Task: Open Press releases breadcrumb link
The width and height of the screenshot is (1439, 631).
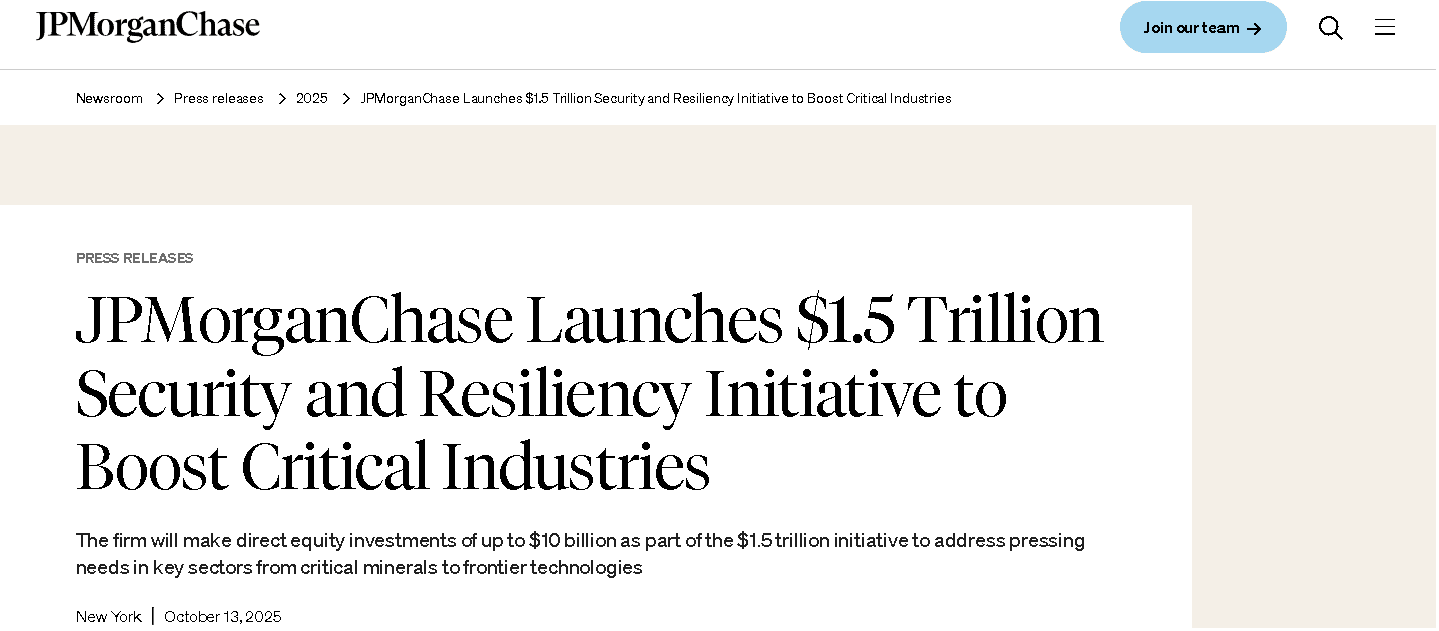Action: pyautogui.click(x=219, y=98)
